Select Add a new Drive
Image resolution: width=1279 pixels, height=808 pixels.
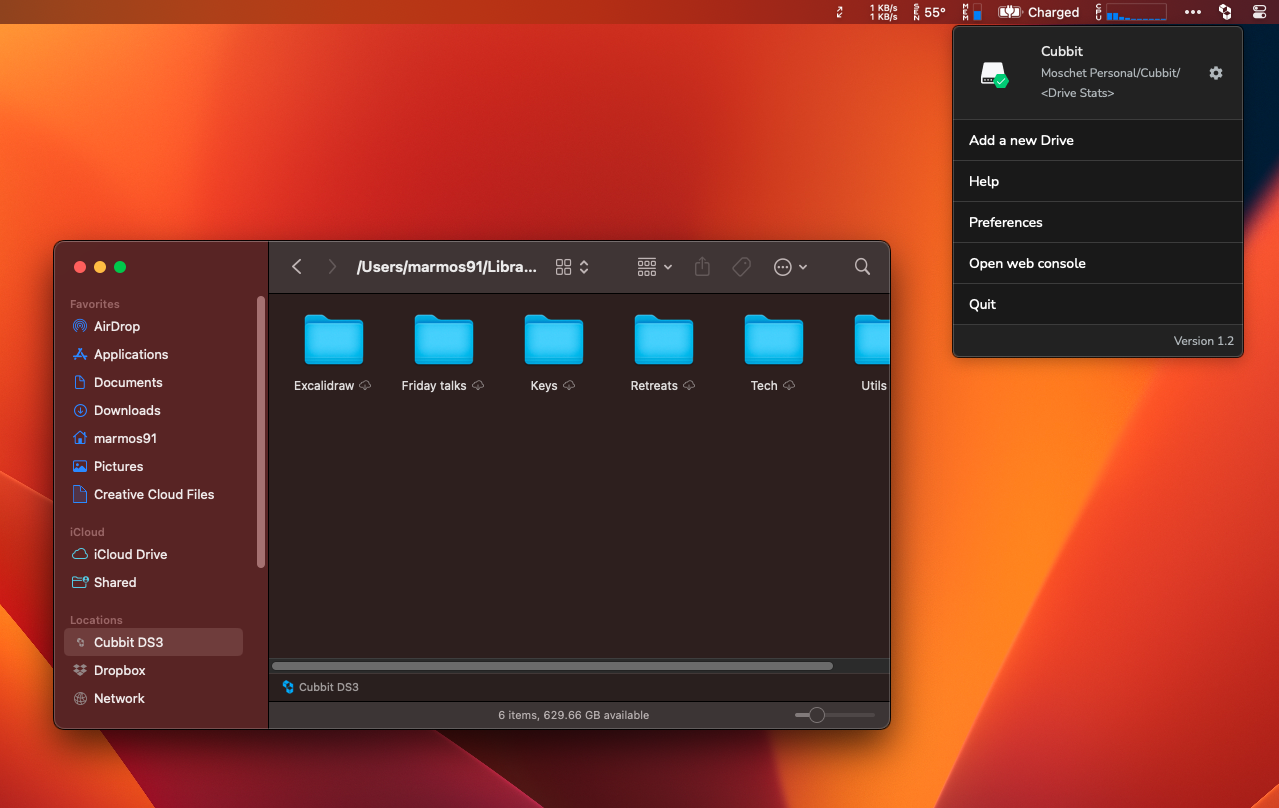(1021, 140)
